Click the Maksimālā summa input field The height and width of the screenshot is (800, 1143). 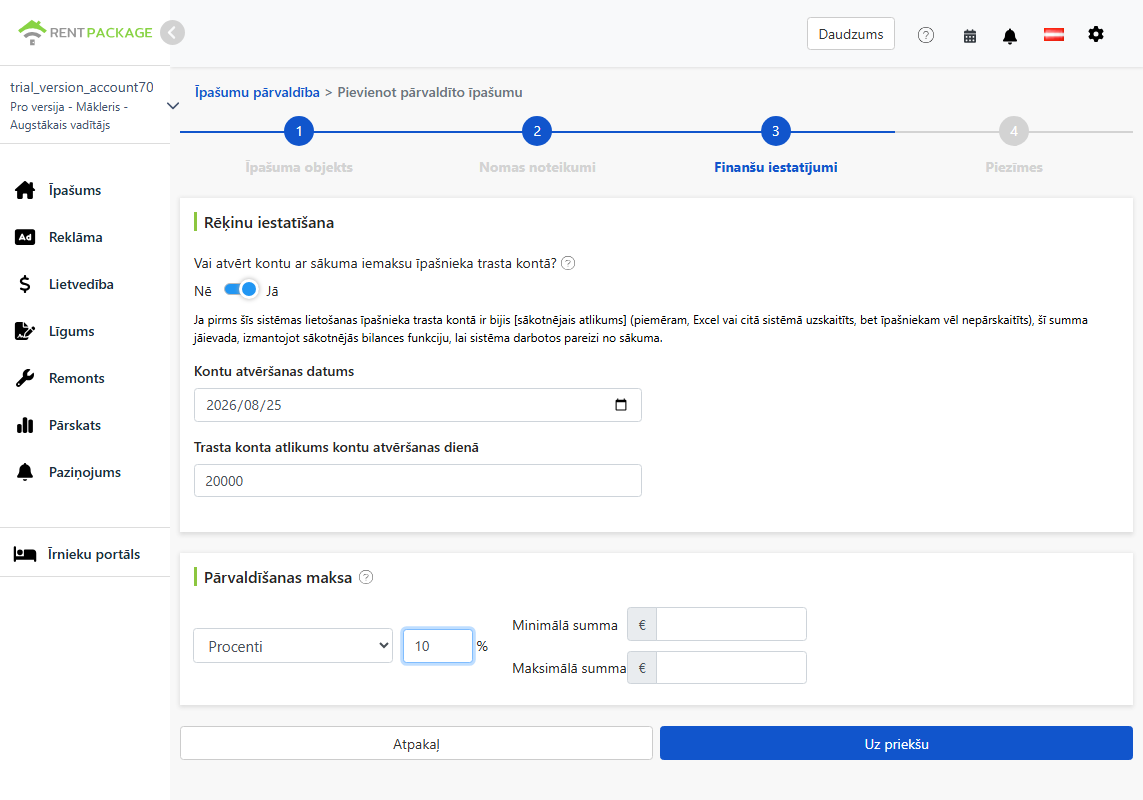click(x=731, y=667)
